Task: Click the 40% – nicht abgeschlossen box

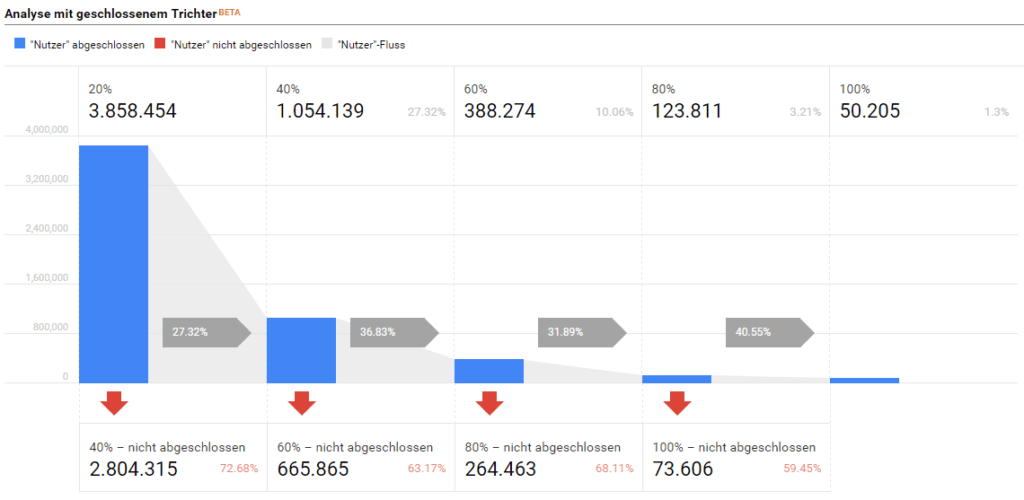Action: pyautogui.click(x=172, y=459)
